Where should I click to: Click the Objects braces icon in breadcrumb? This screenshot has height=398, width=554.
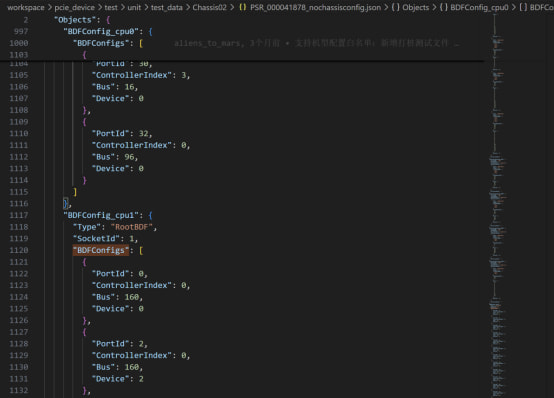pos(396,7)
